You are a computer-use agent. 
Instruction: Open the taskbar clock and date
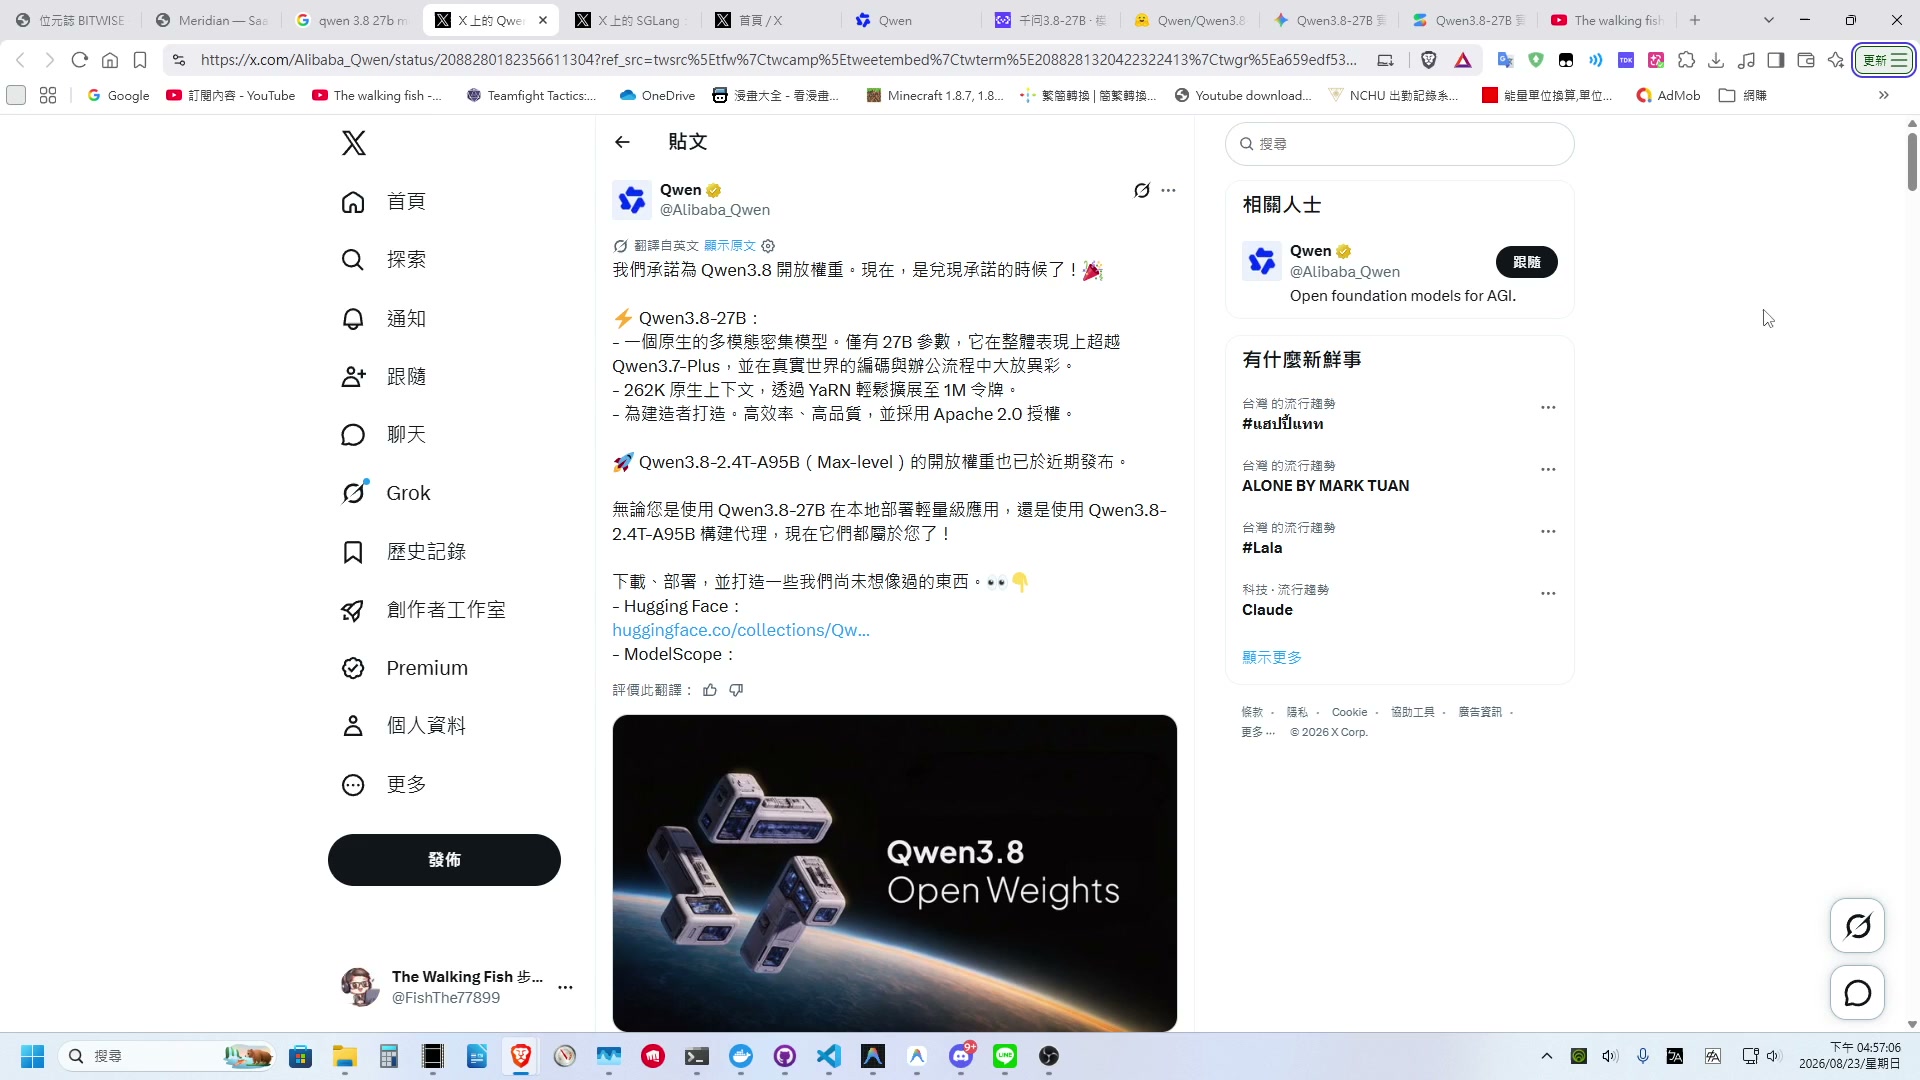[x=1849, y=1056]
